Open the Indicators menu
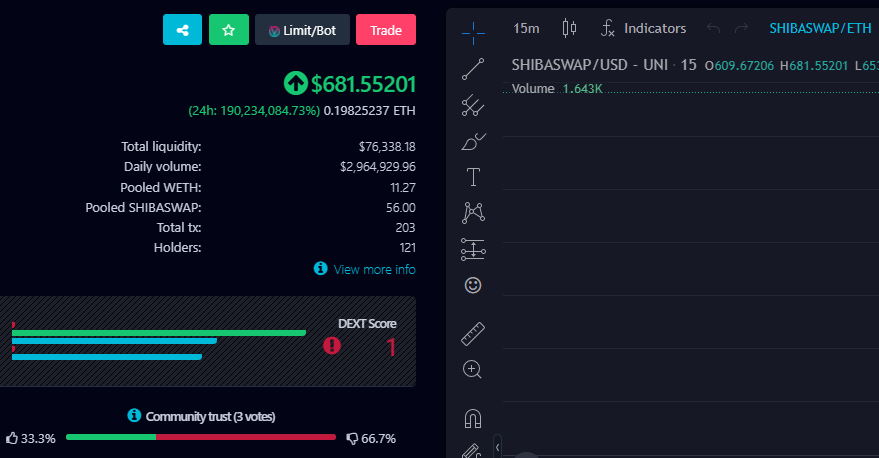The image size is (879, 458). tap(644, 29)
